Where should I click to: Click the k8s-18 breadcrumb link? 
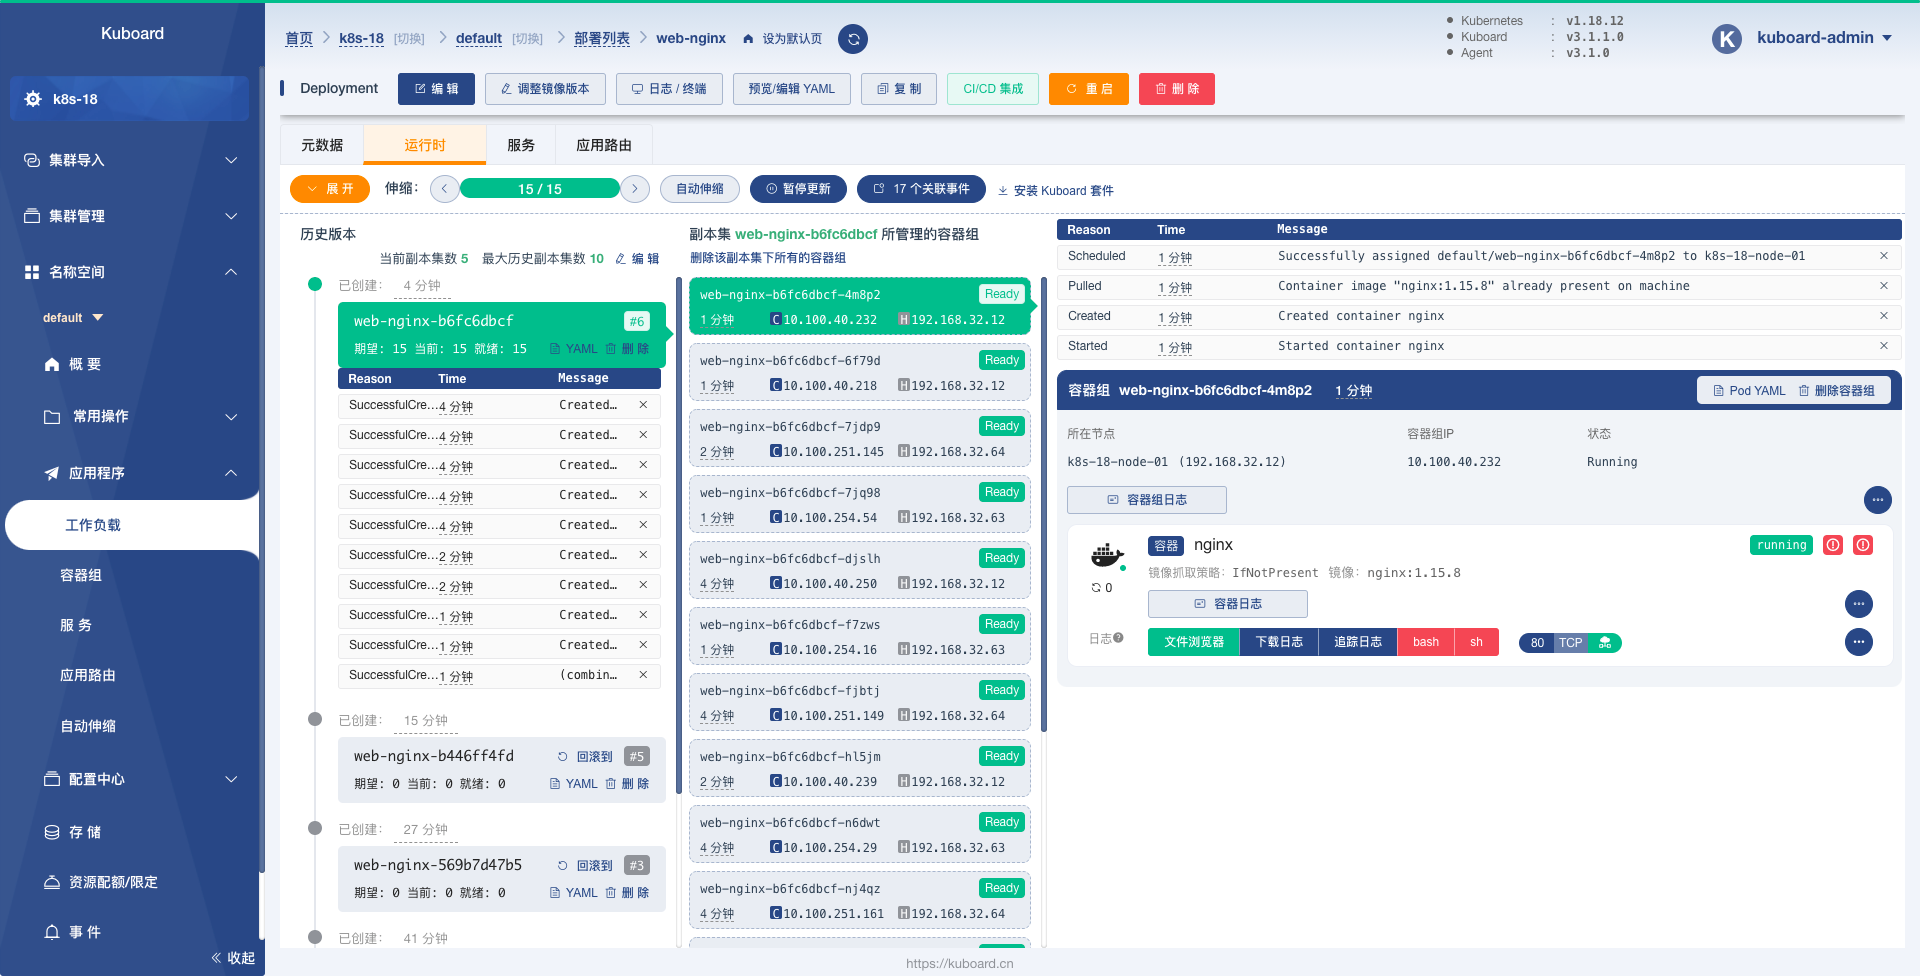click(x=361, y=39)
